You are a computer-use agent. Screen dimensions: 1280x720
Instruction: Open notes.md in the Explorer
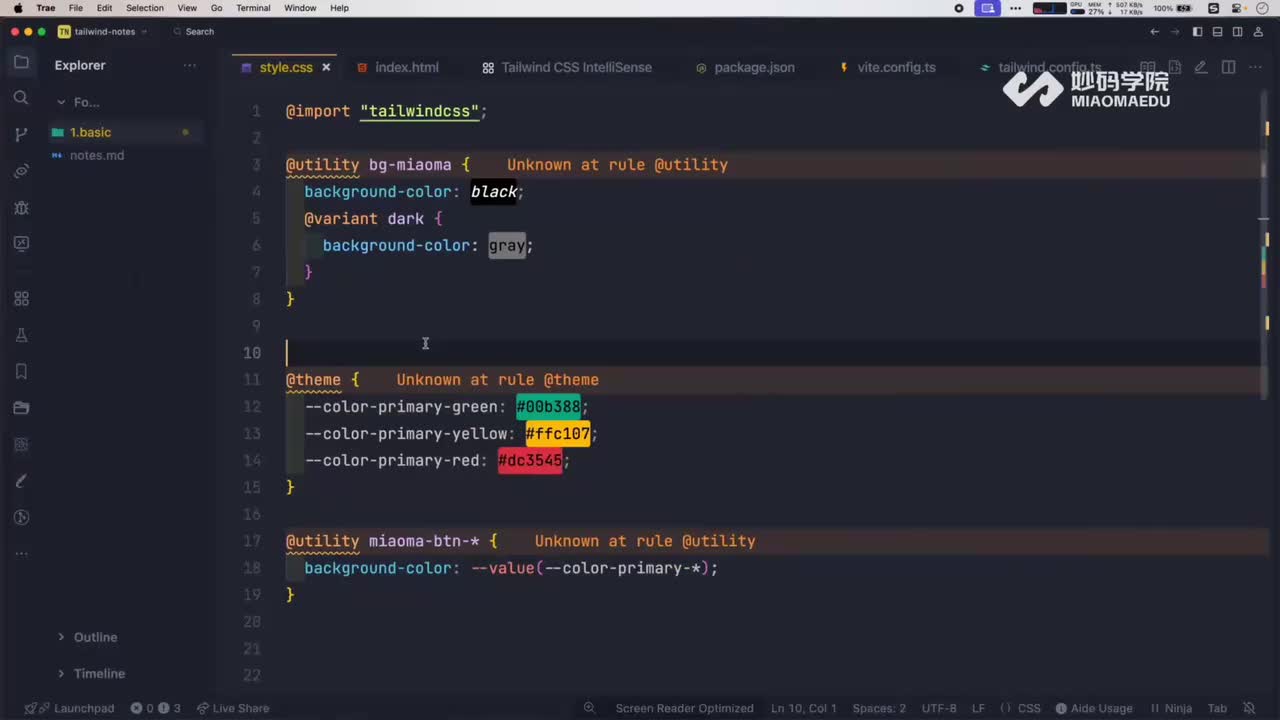point(97,155)
